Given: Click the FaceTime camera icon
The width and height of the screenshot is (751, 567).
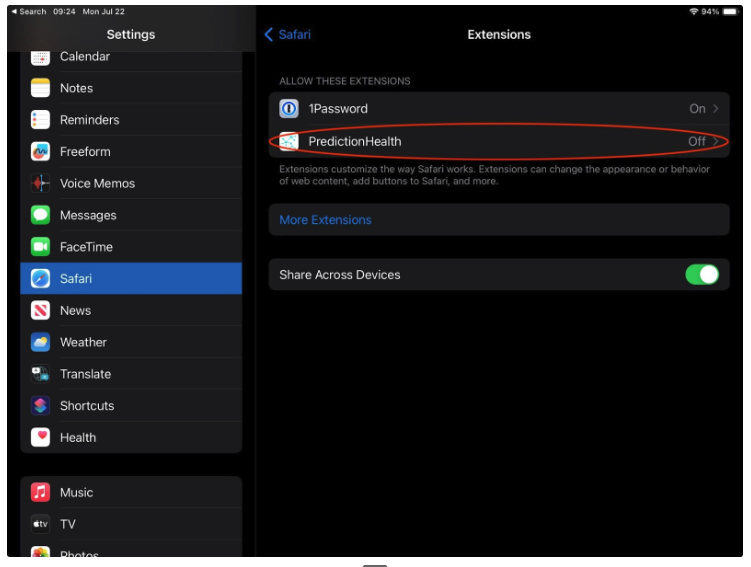Looking at the screenshot, I should point(40,247).
